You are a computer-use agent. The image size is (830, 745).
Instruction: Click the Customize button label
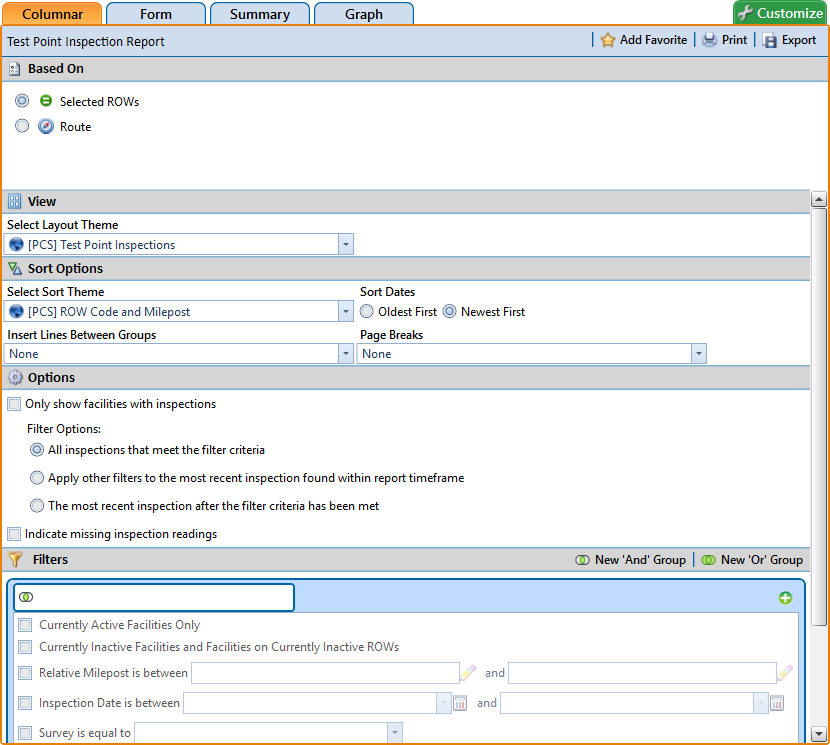(x=789, y=13)
